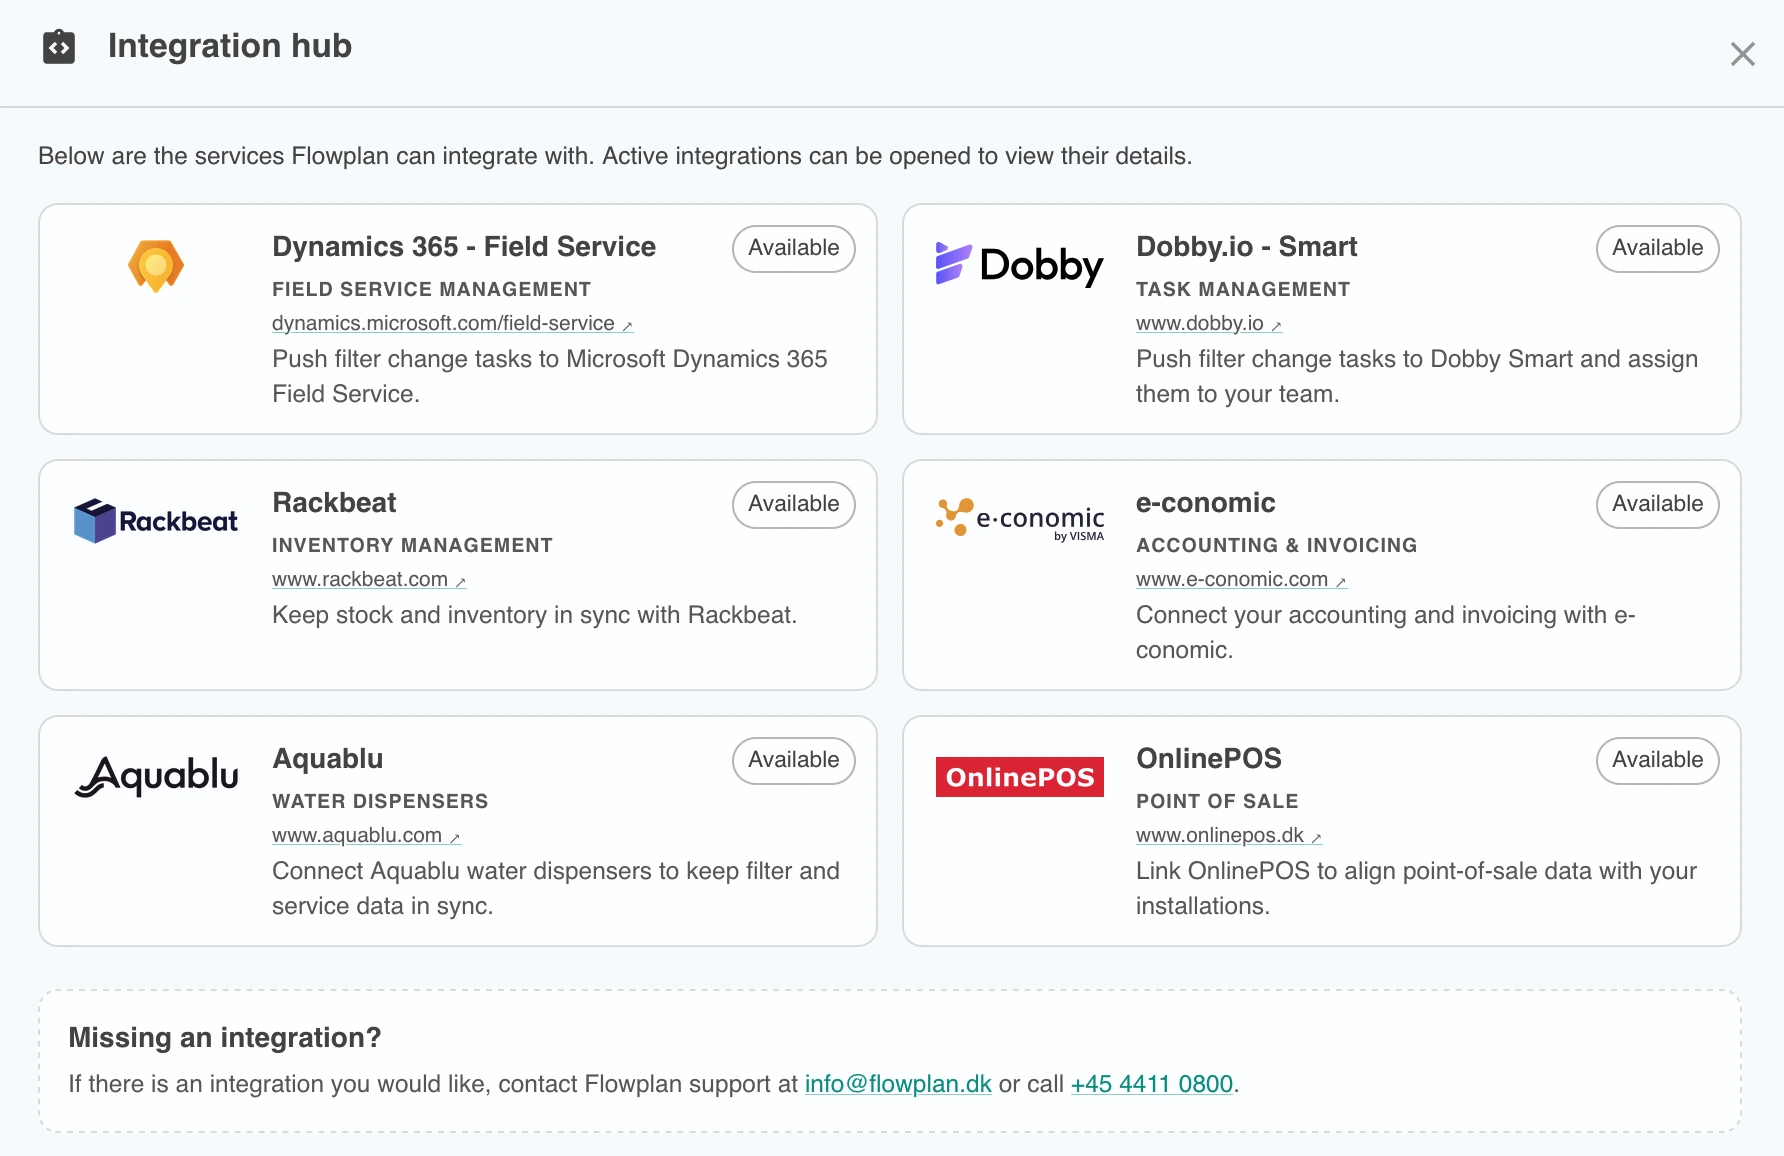The image size is (1784, 1156).
Task: Click the POINT OF SALE category label
Action: coord(1217,801)
